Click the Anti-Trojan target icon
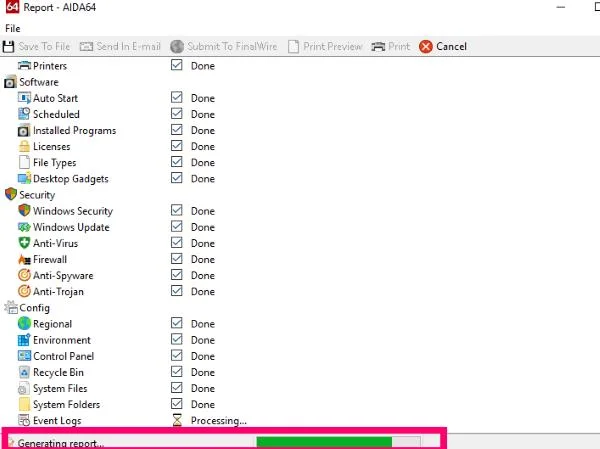600x449 pixels. (24, 291)
